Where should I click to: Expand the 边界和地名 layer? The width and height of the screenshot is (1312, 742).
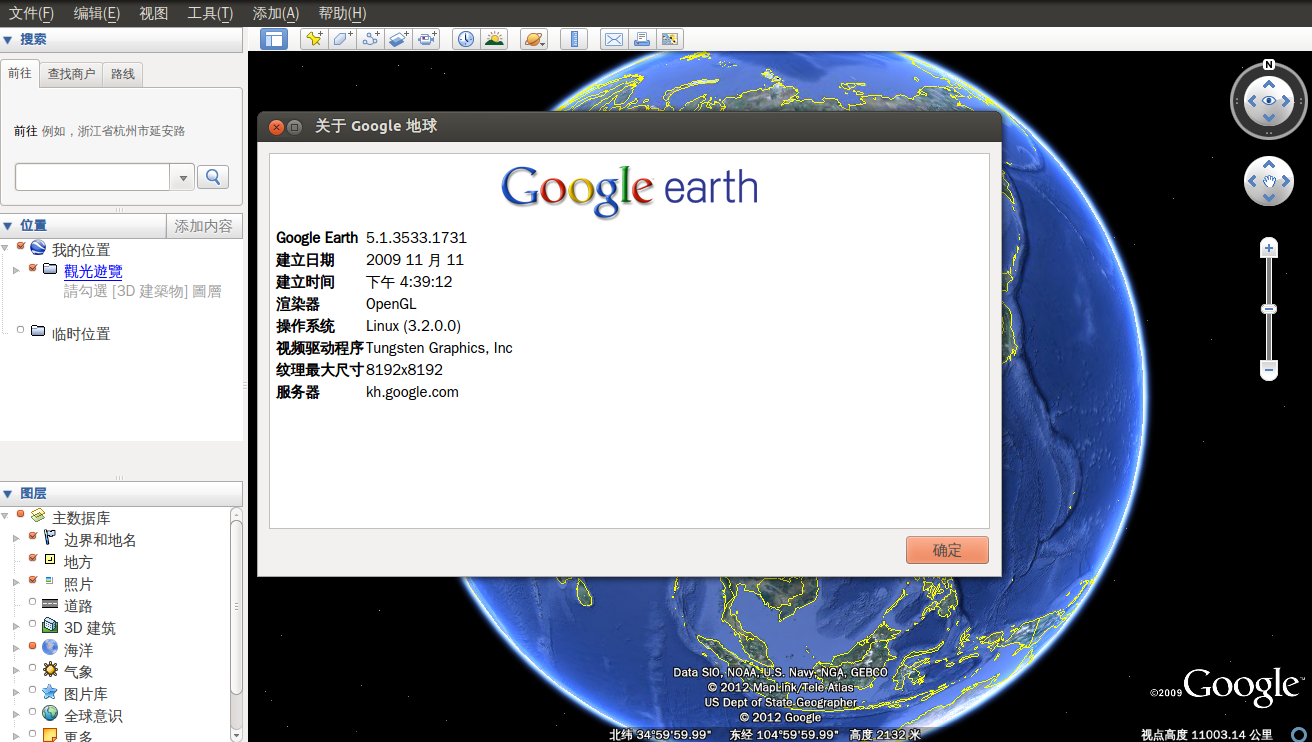coord(16,539)
